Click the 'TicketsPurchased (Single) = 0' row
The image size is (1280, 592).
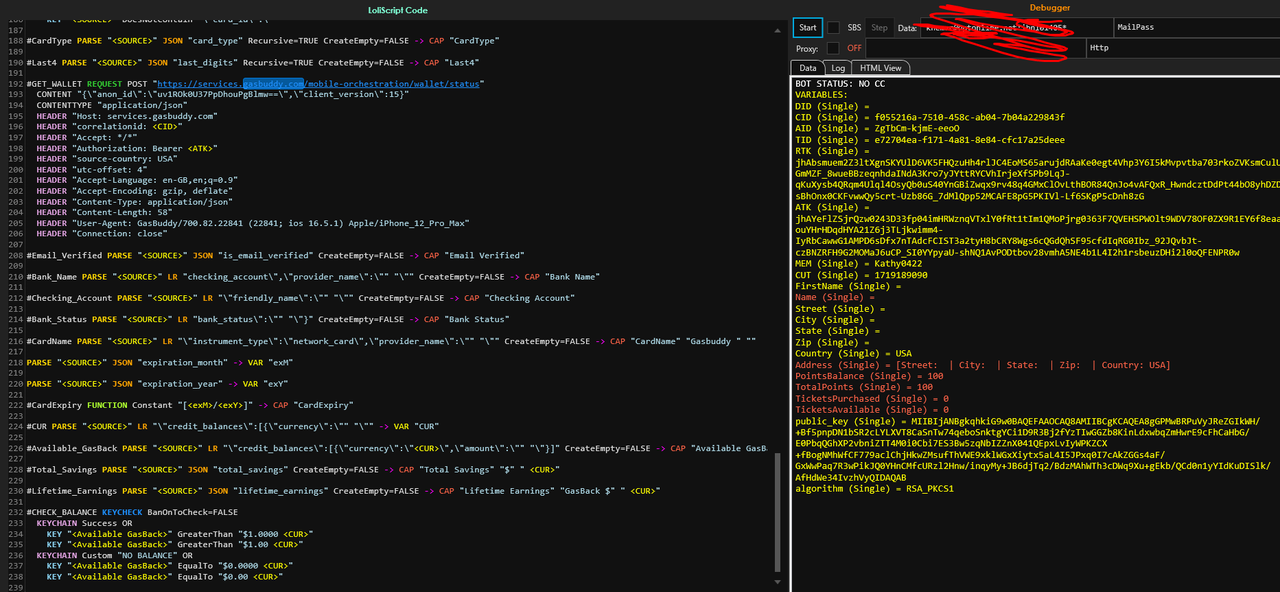pyautogui.click(x=872, y=398)
